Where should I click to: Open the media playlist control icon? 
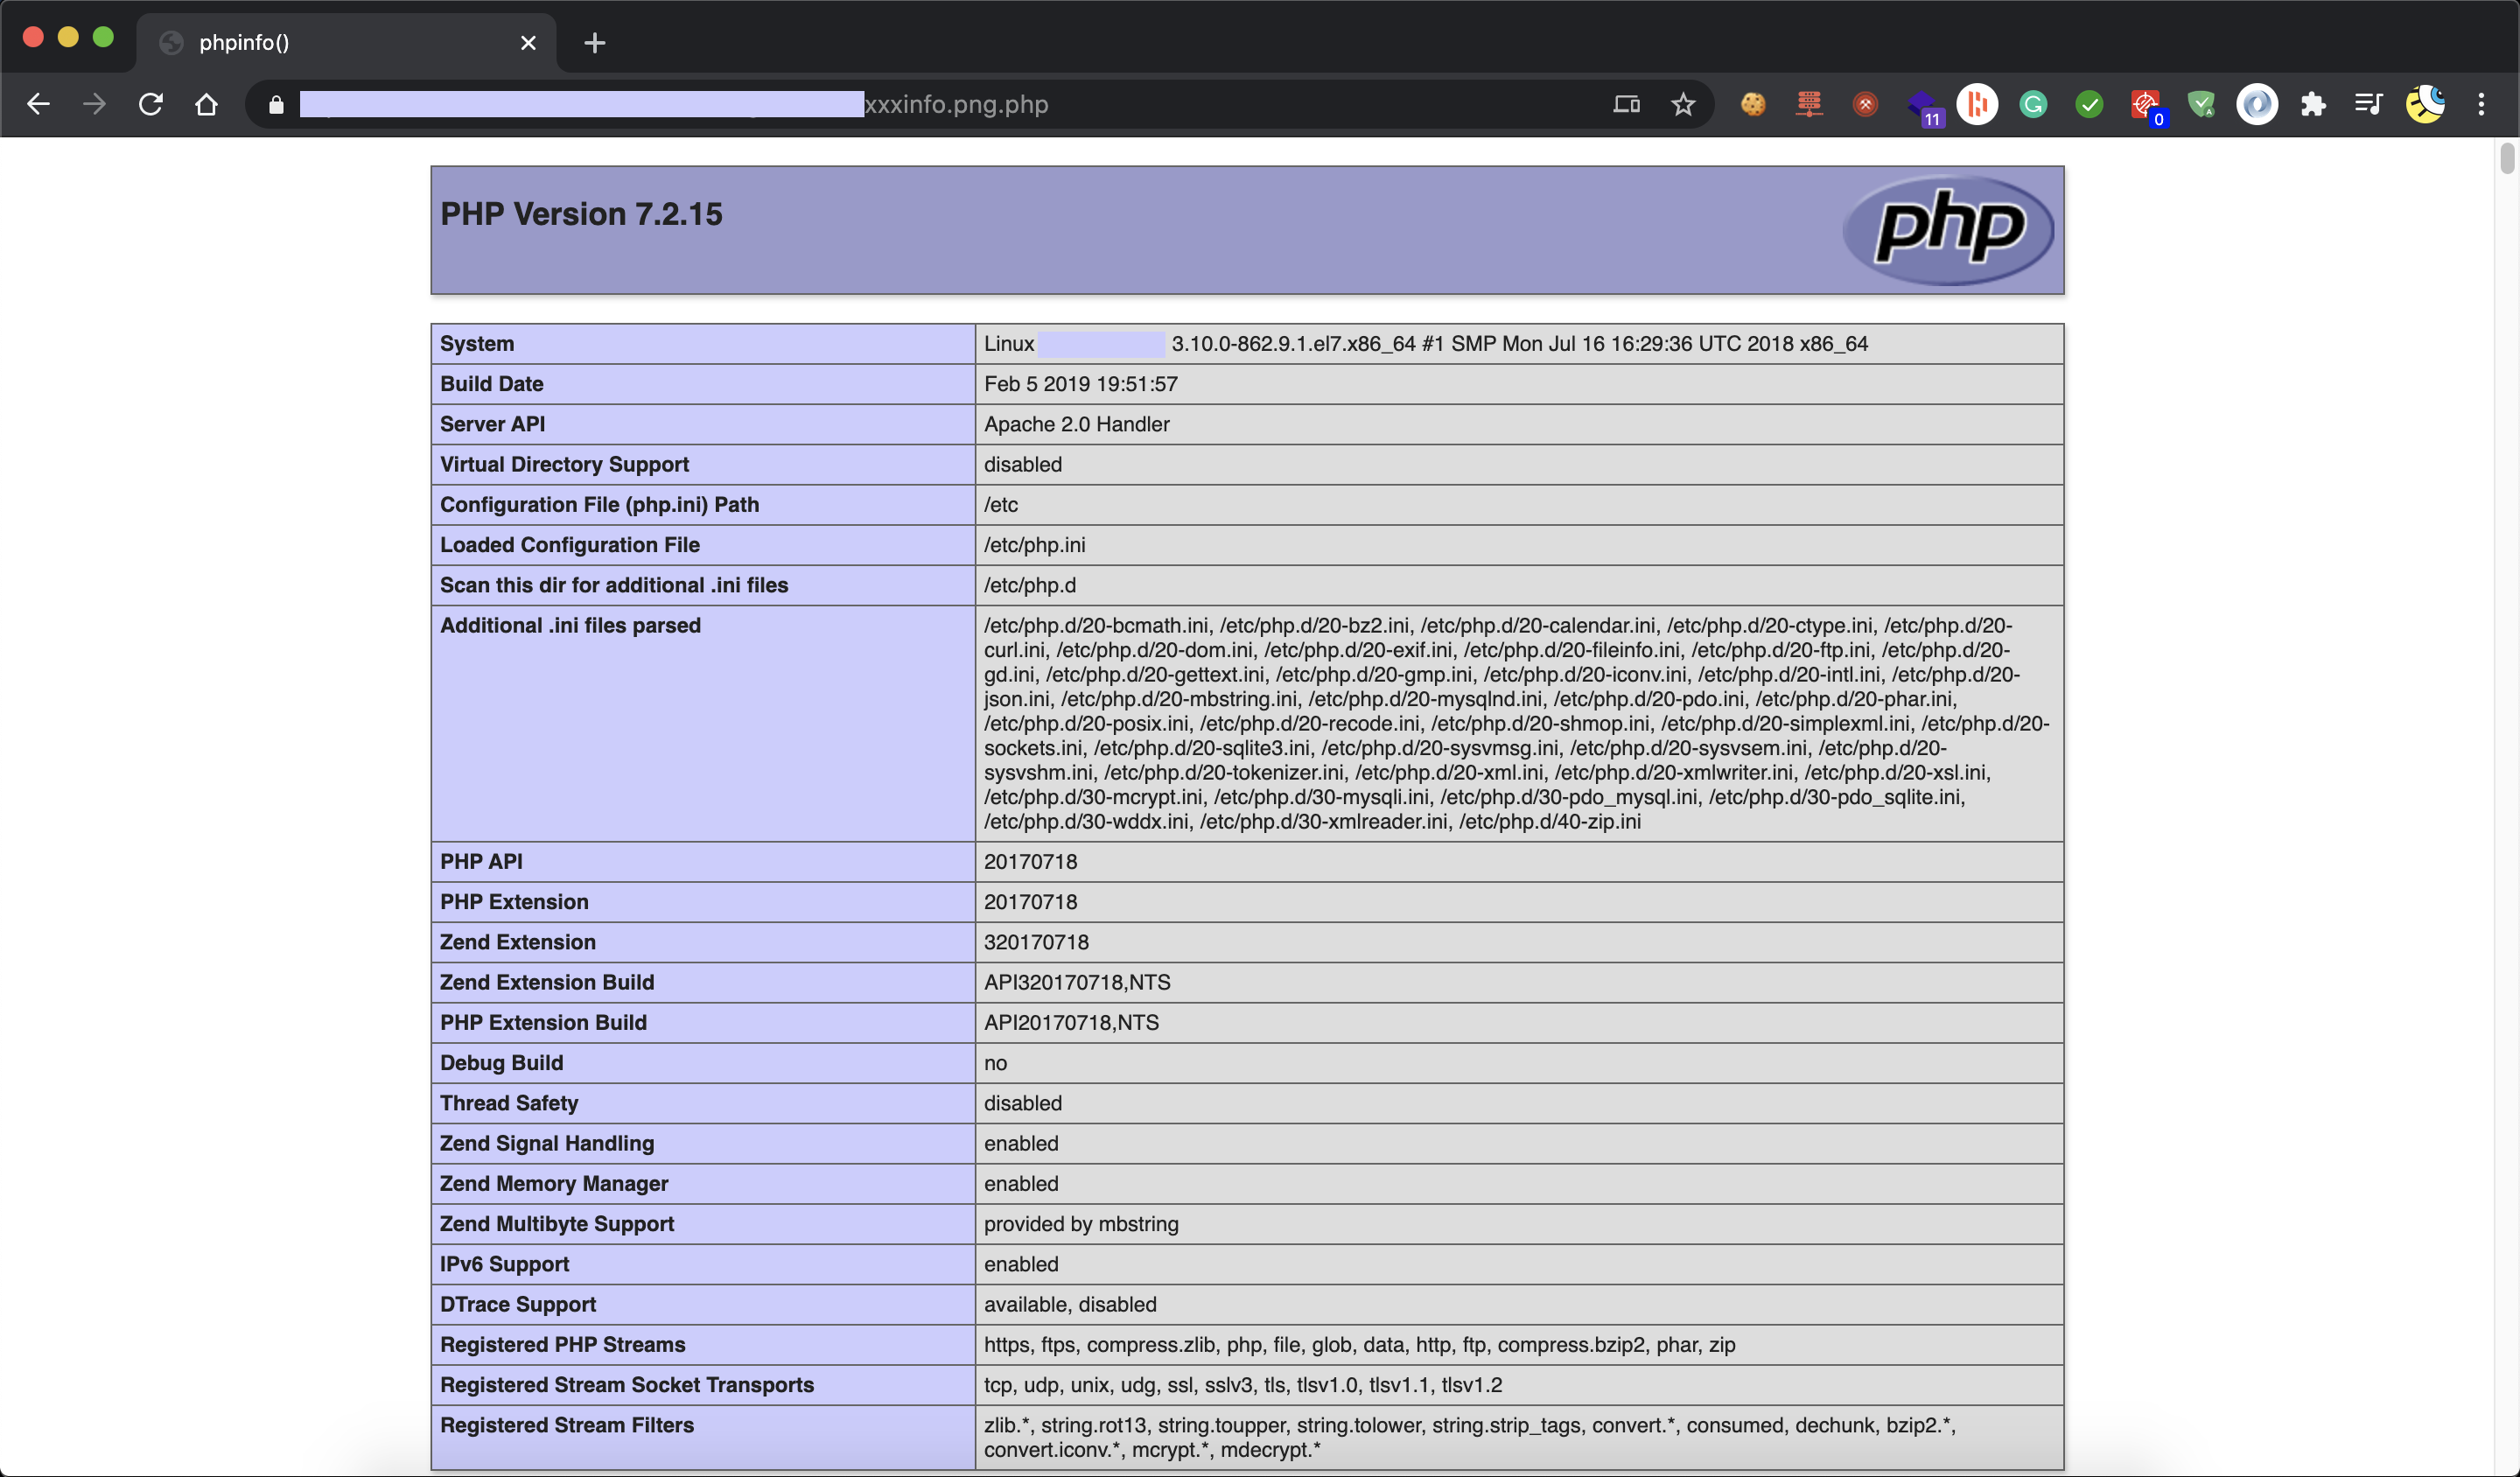[2368, 104]
